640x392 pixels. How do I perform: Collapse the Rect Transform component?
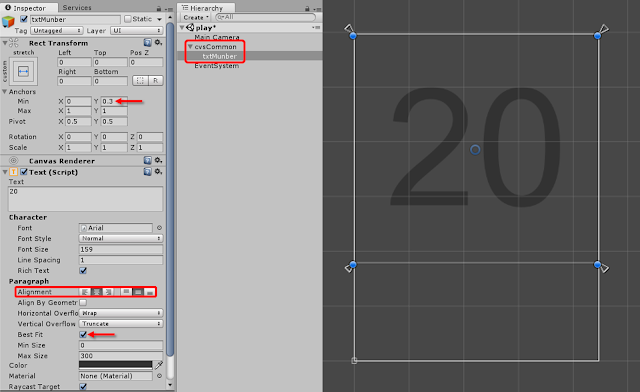point(4,42)
